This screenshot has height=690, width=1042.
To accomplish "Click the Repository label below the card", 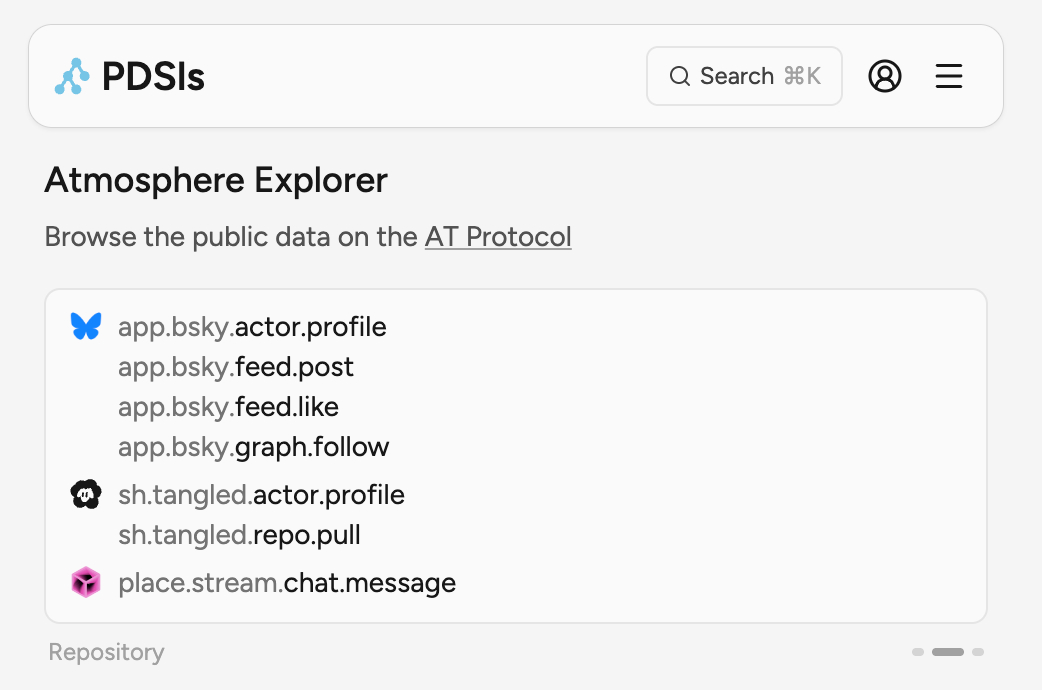I will [x=106, y=652].
